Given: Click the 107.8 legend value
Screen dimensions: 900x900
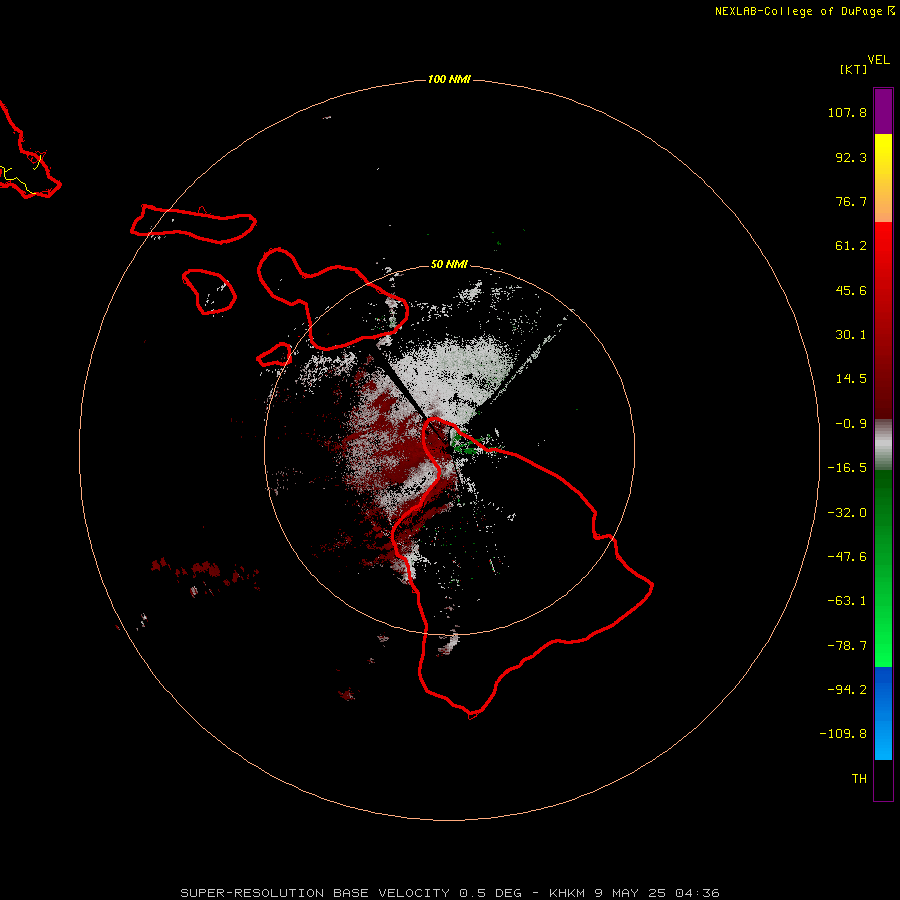Looking at the screenshot, I should [847, 112].
